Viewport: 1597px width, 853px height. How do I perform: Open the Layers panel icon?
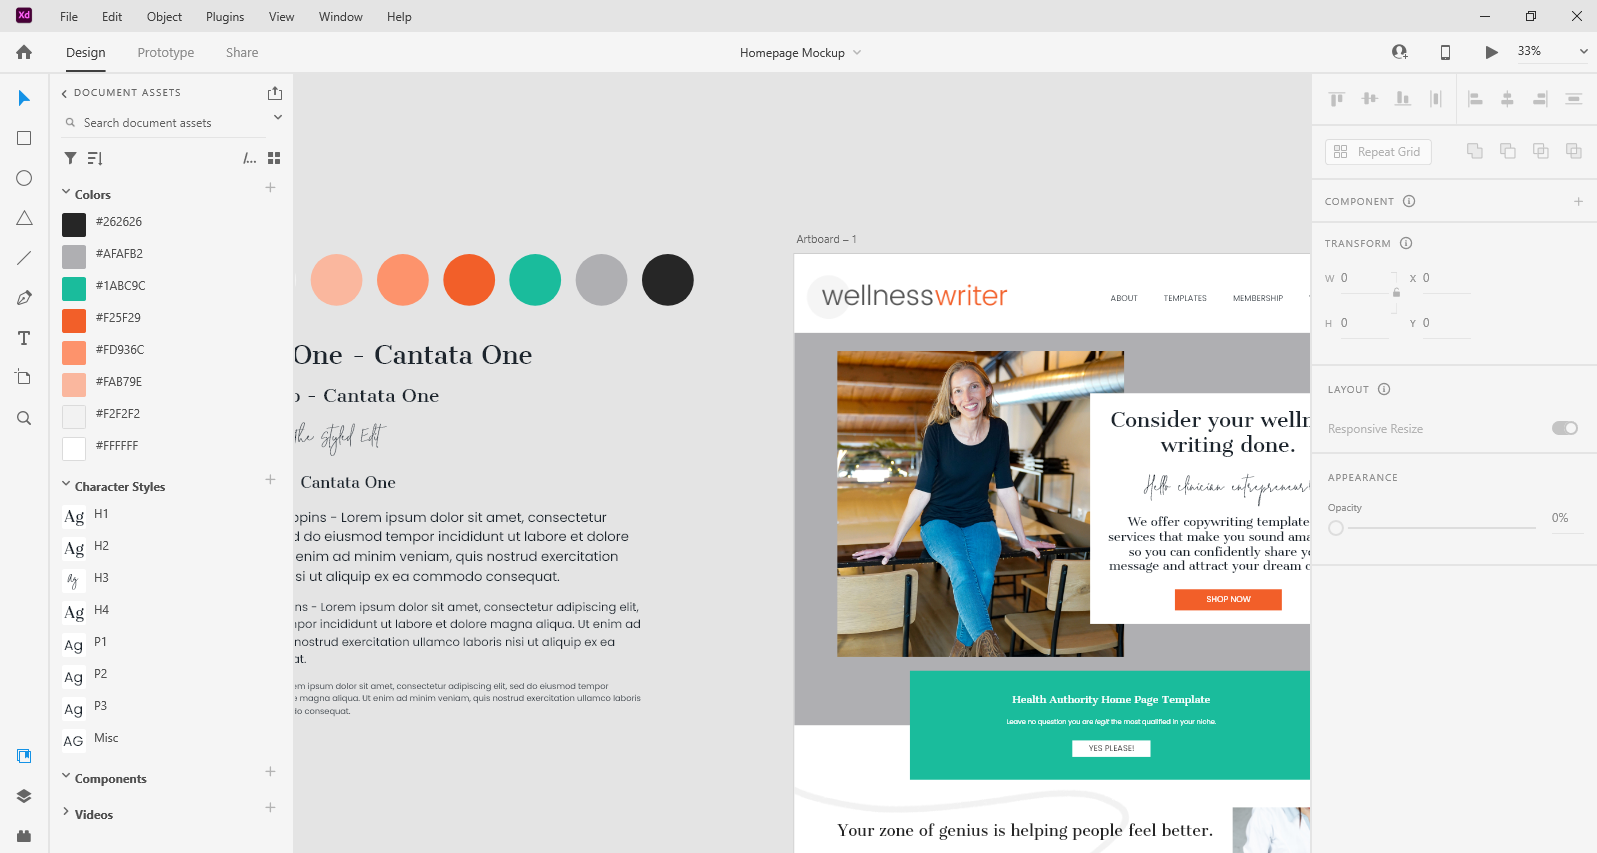point(24,796)
